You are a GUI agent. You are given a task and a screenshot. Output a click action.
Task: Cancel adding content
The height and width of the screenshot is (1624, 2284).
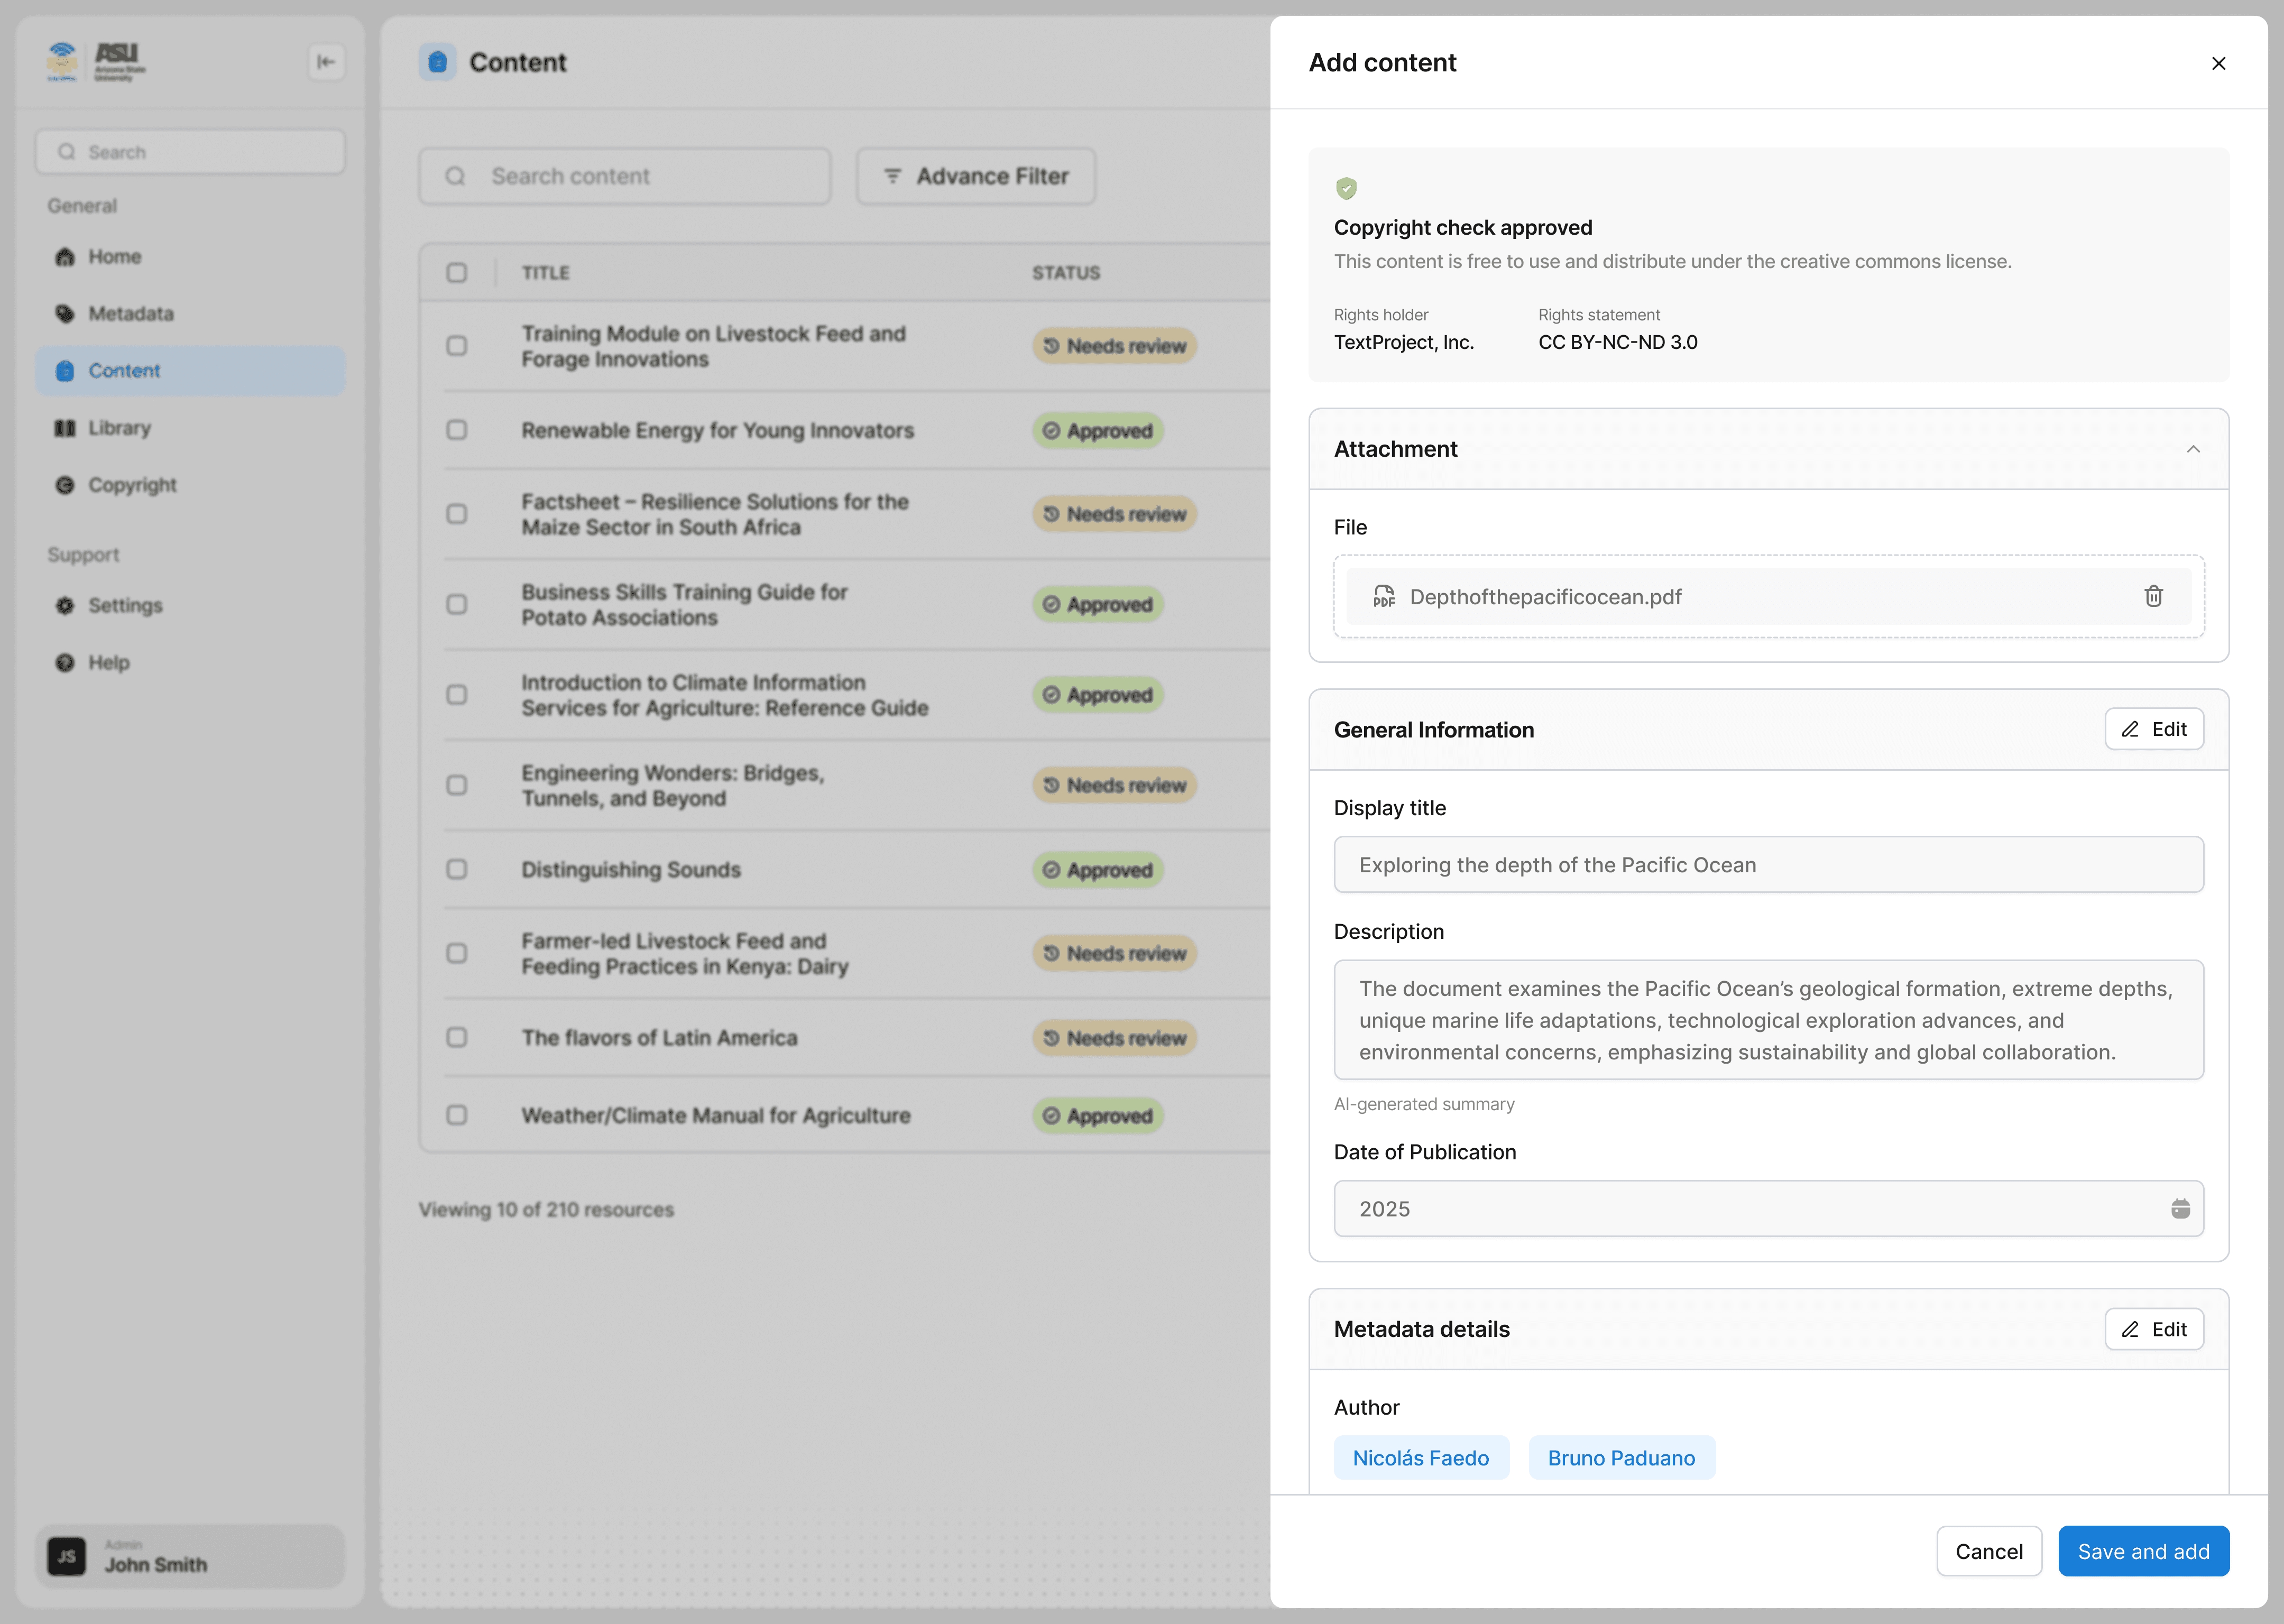click(x=1988, y=1551)
